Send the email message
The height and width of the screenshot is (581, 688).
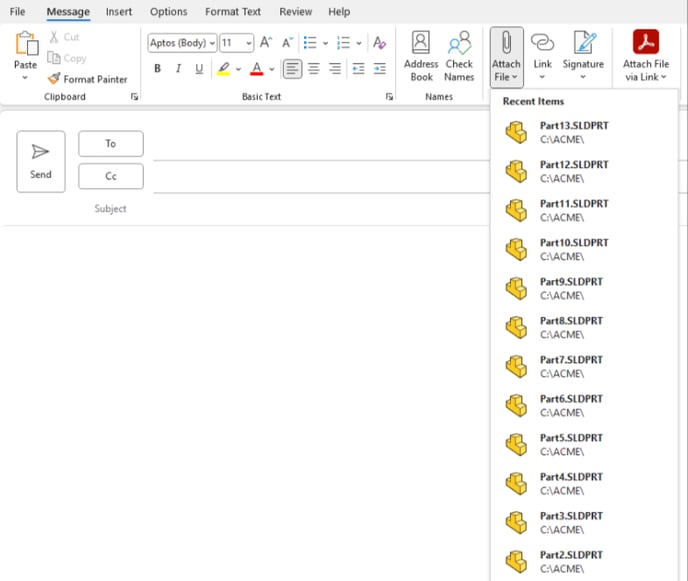coord(41,161)
